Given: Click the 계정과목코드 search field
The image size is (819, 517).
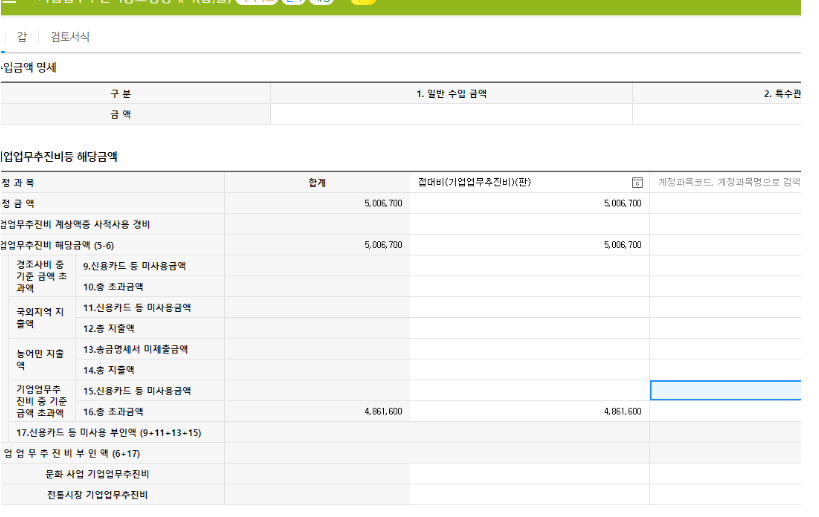Looking at the screenshot, I should click(728, 182).
